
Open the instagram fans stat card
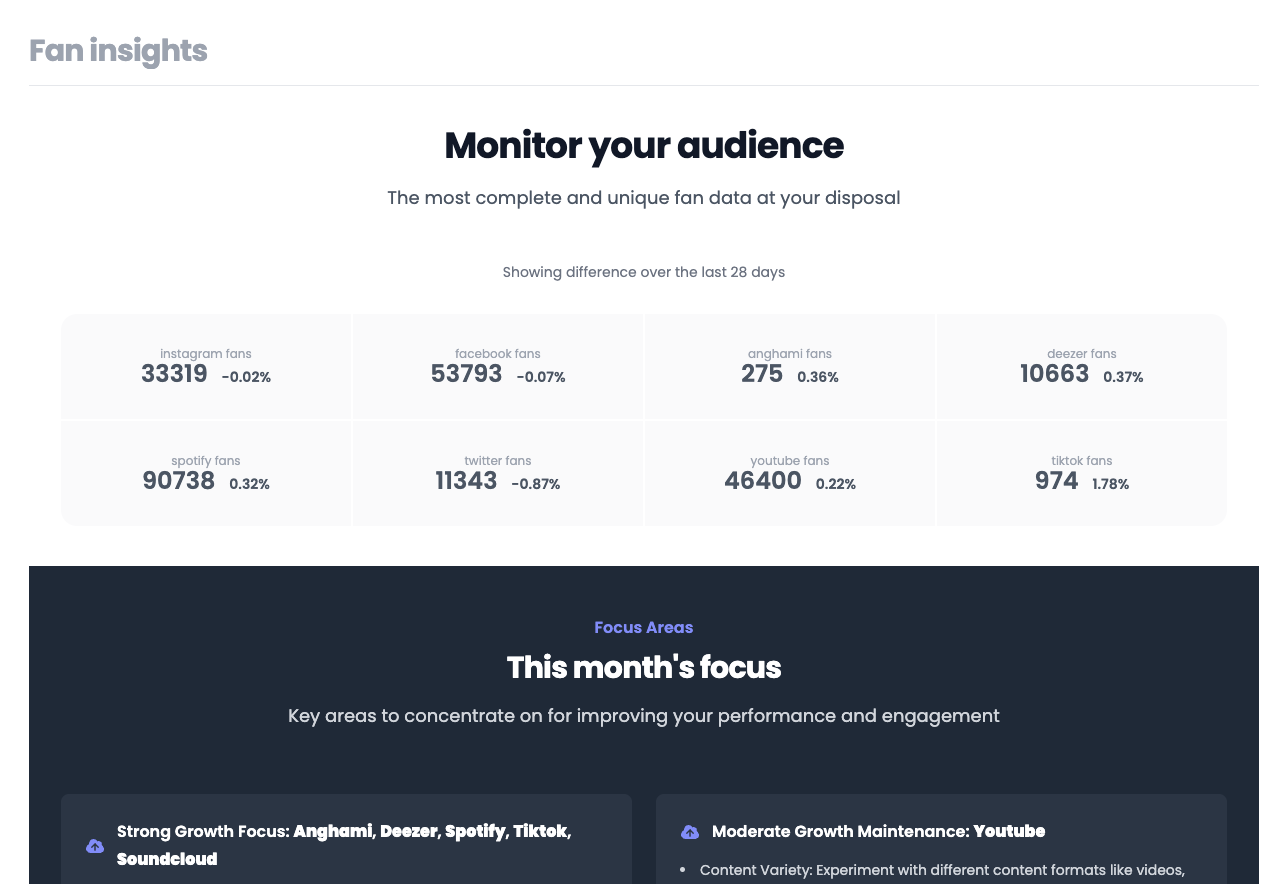206,367
